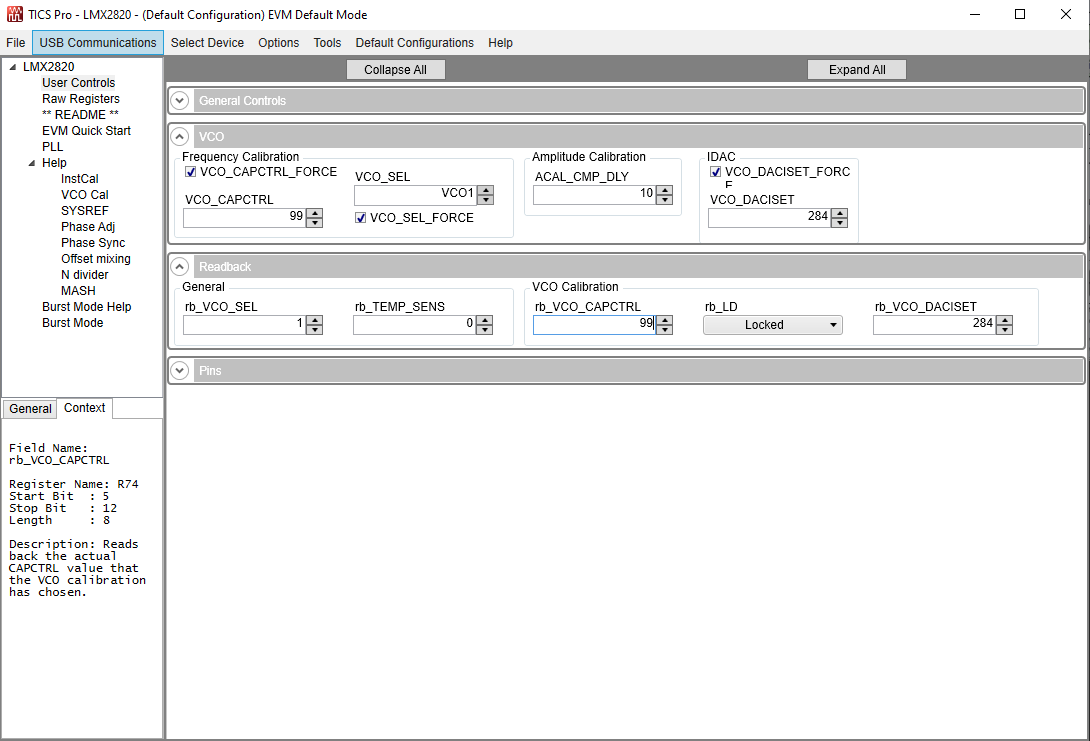Click the ACAL_CMP_DLY value field
The height and width of the screenshot is (741, 1090).
click(x=595, y=195)
